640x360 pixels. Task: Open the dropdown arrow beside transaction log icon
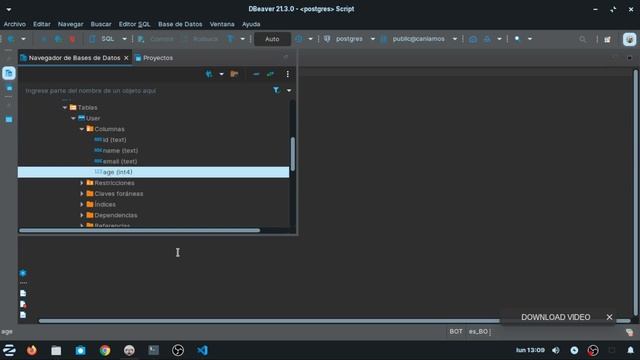pyautogui.click(x=310, y=39)
